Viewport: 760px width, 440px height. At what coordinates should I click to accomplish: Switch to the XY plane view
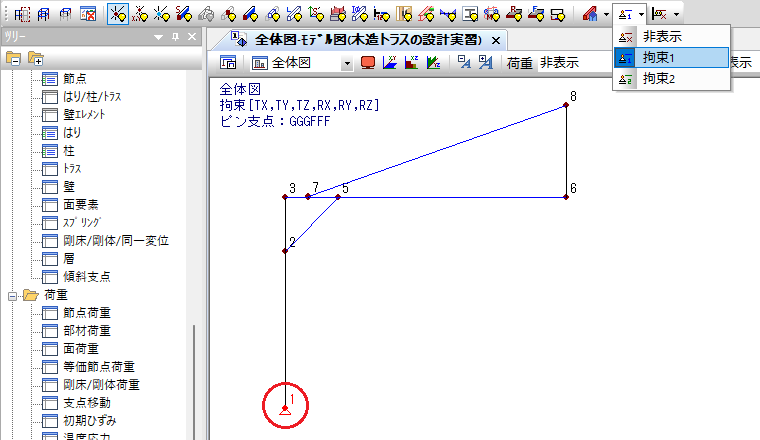click(390, 63)
